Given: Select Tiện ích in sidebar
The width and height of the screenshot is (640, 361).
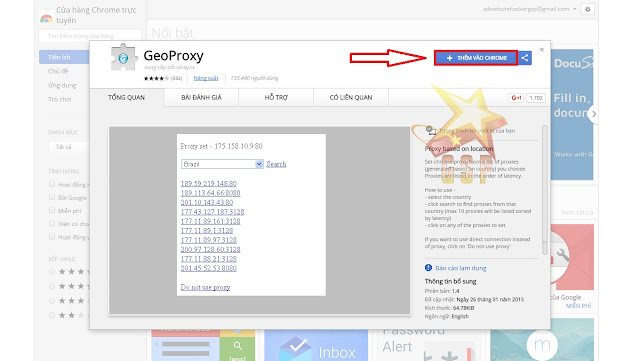Looking at the screenshot, I should tap(64, 57).
